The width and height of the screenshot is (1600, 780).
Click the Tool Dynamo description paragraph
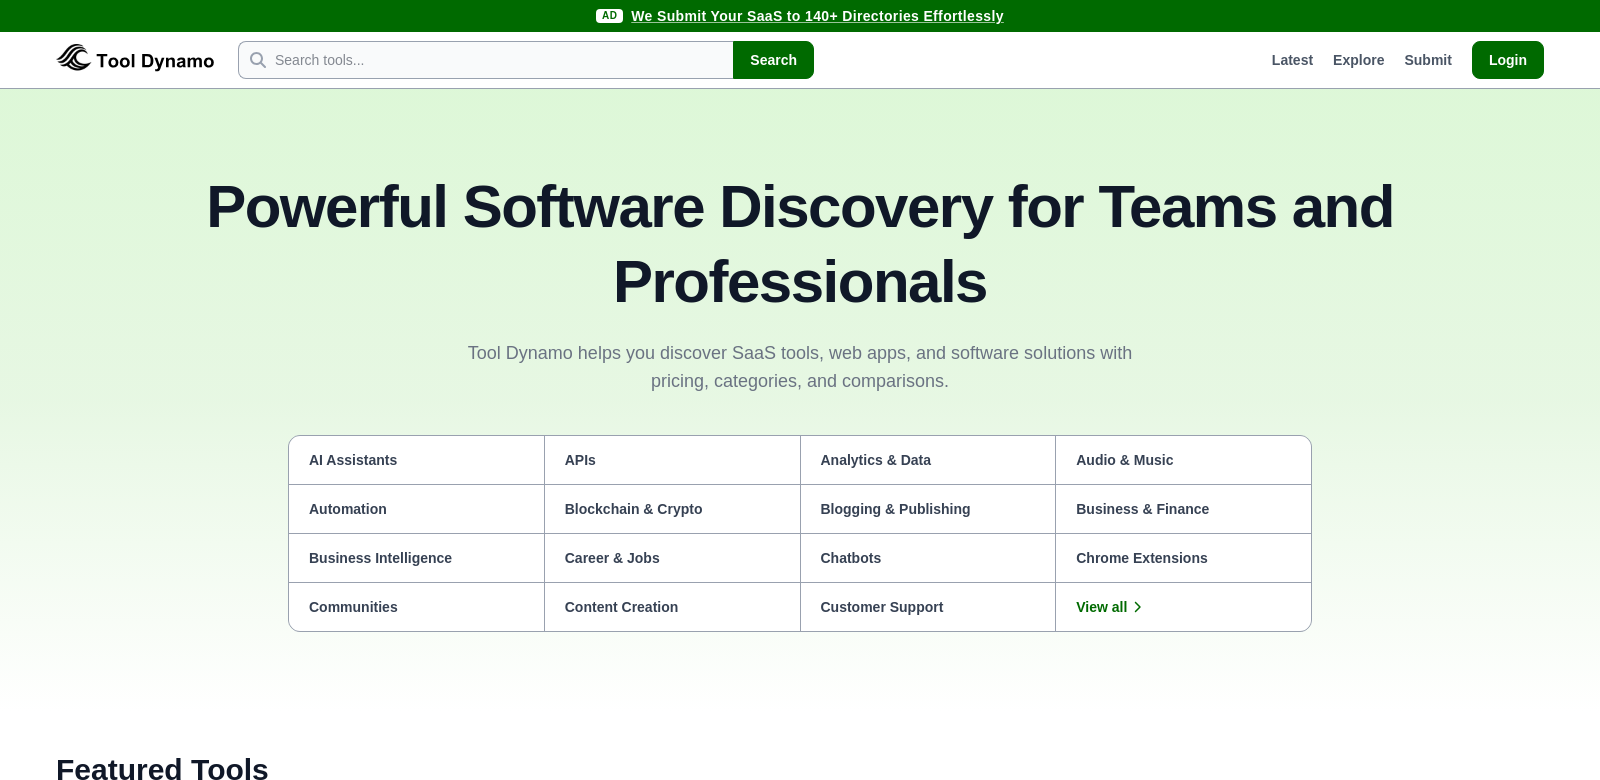pos(800,367)
